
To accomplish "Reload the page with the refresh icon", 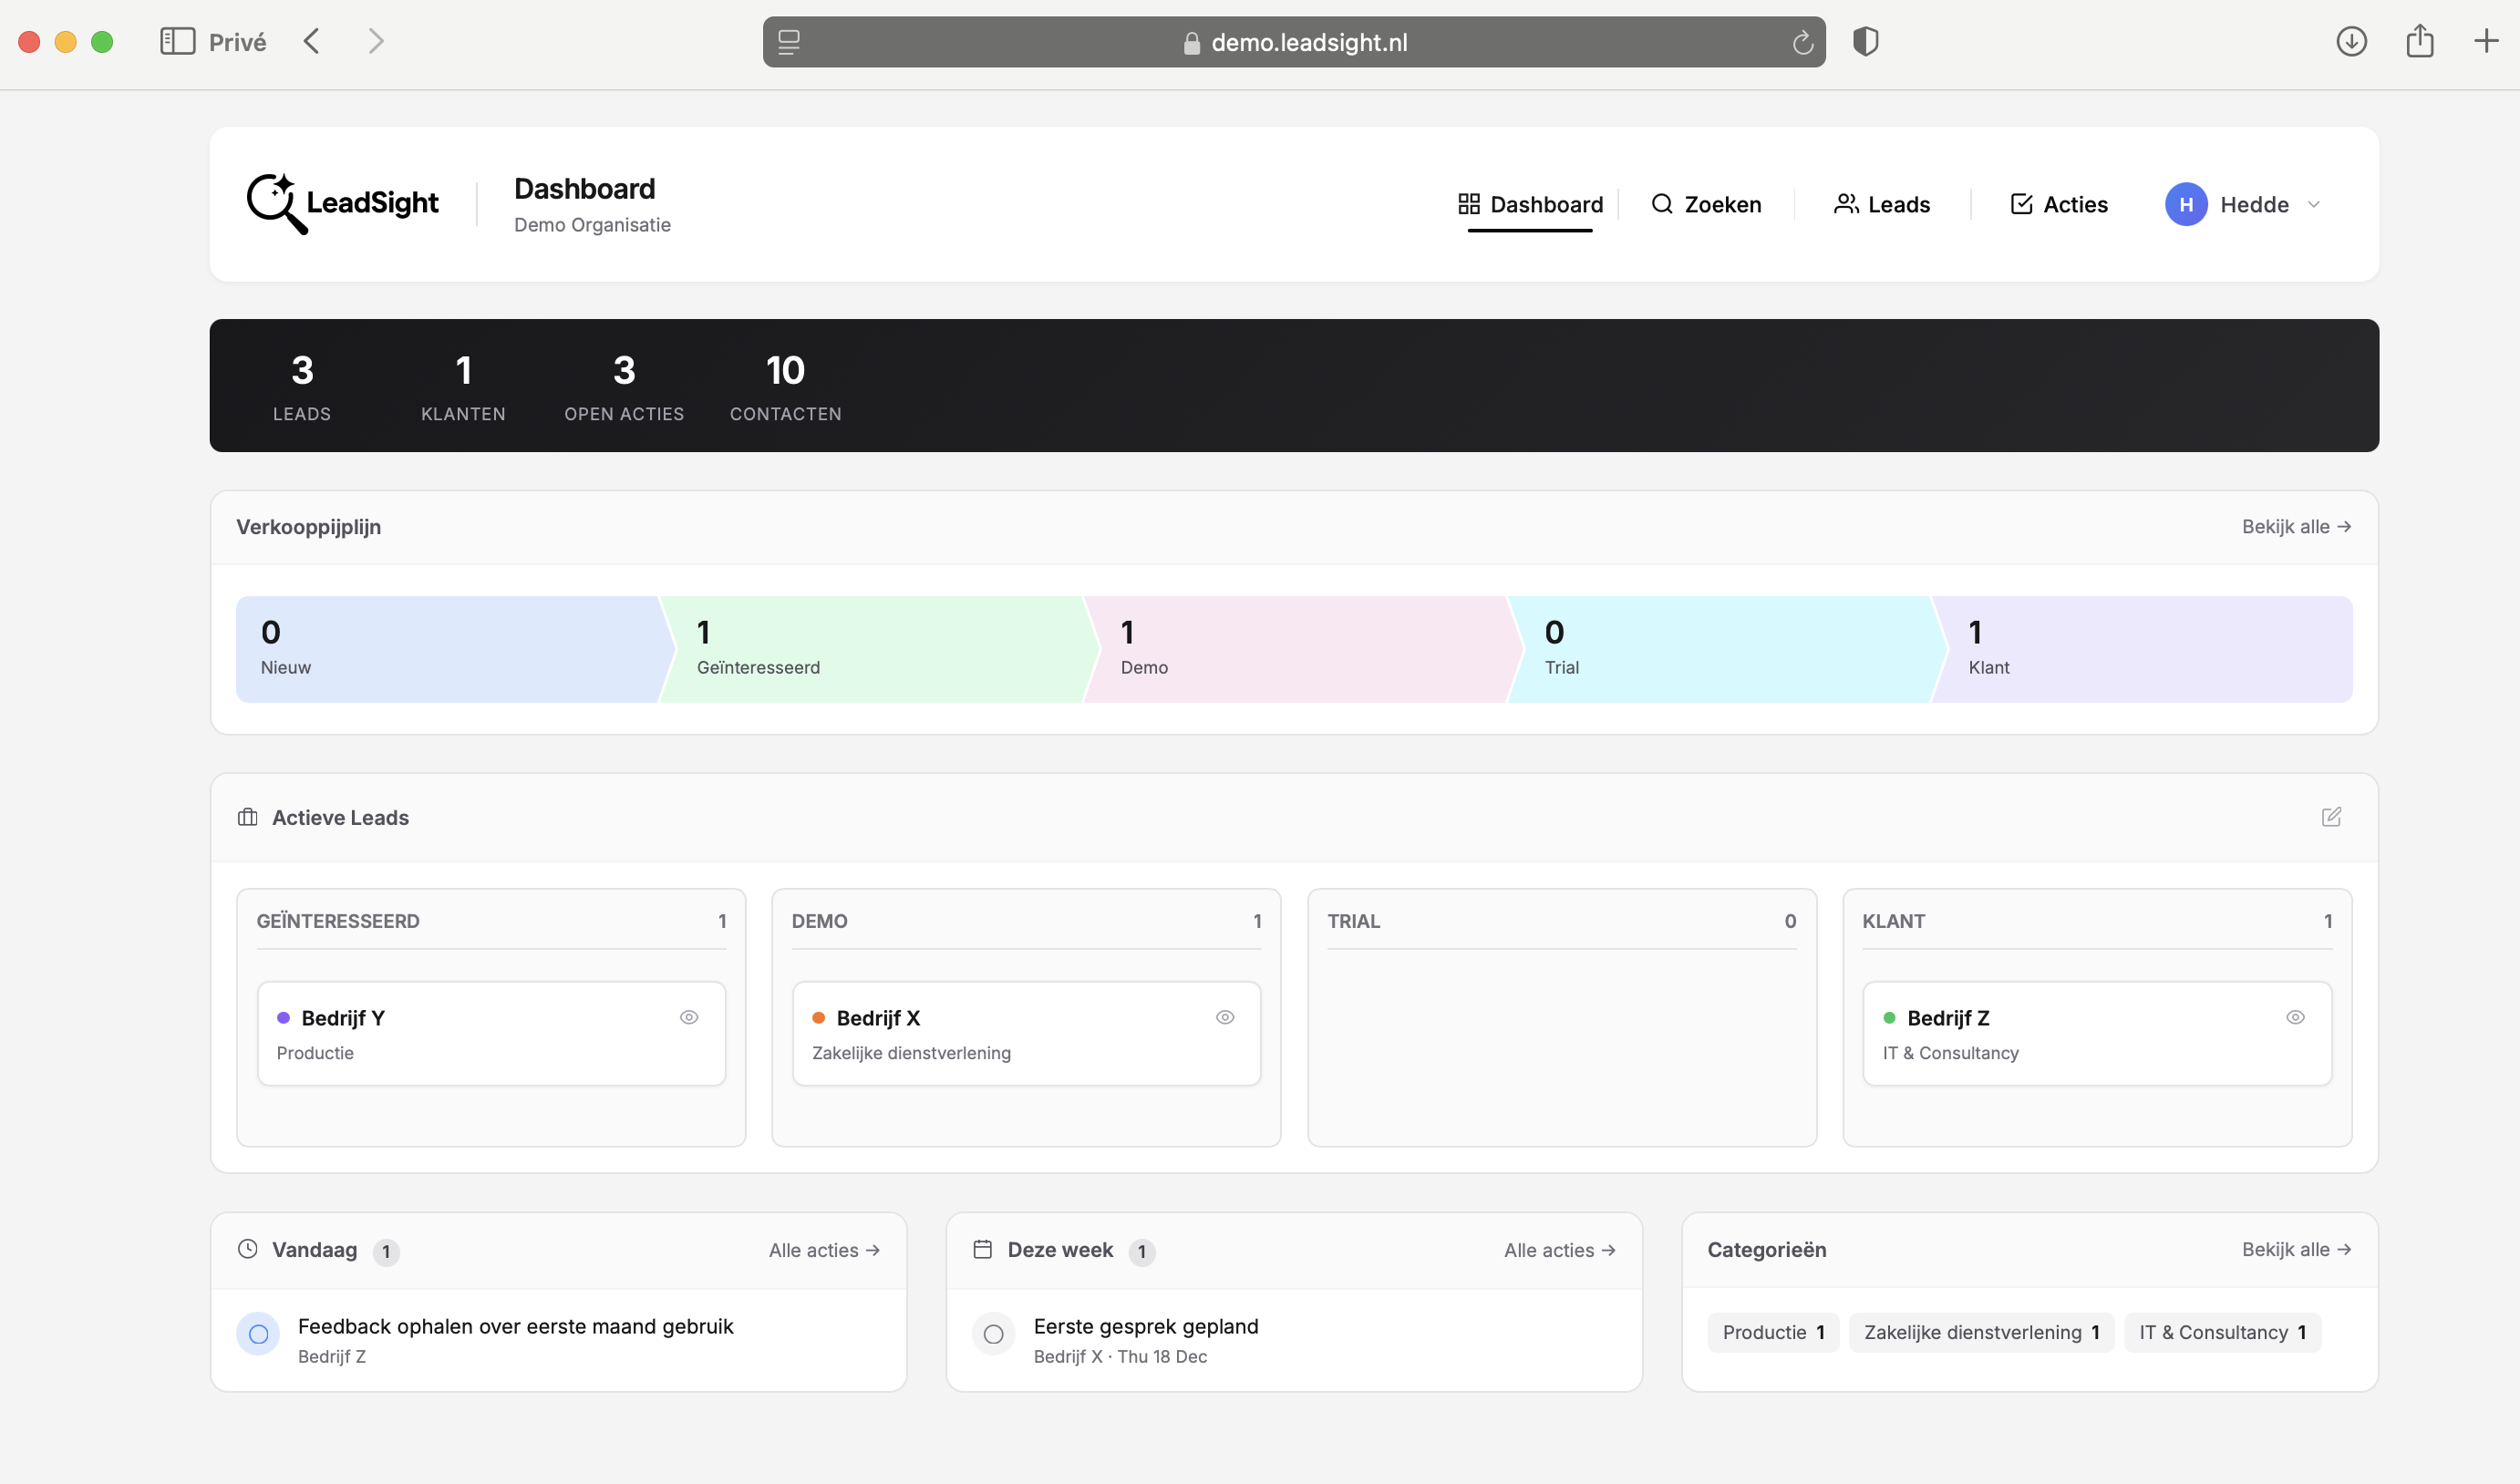I will pyautogui.click(x=1803, y=42).
